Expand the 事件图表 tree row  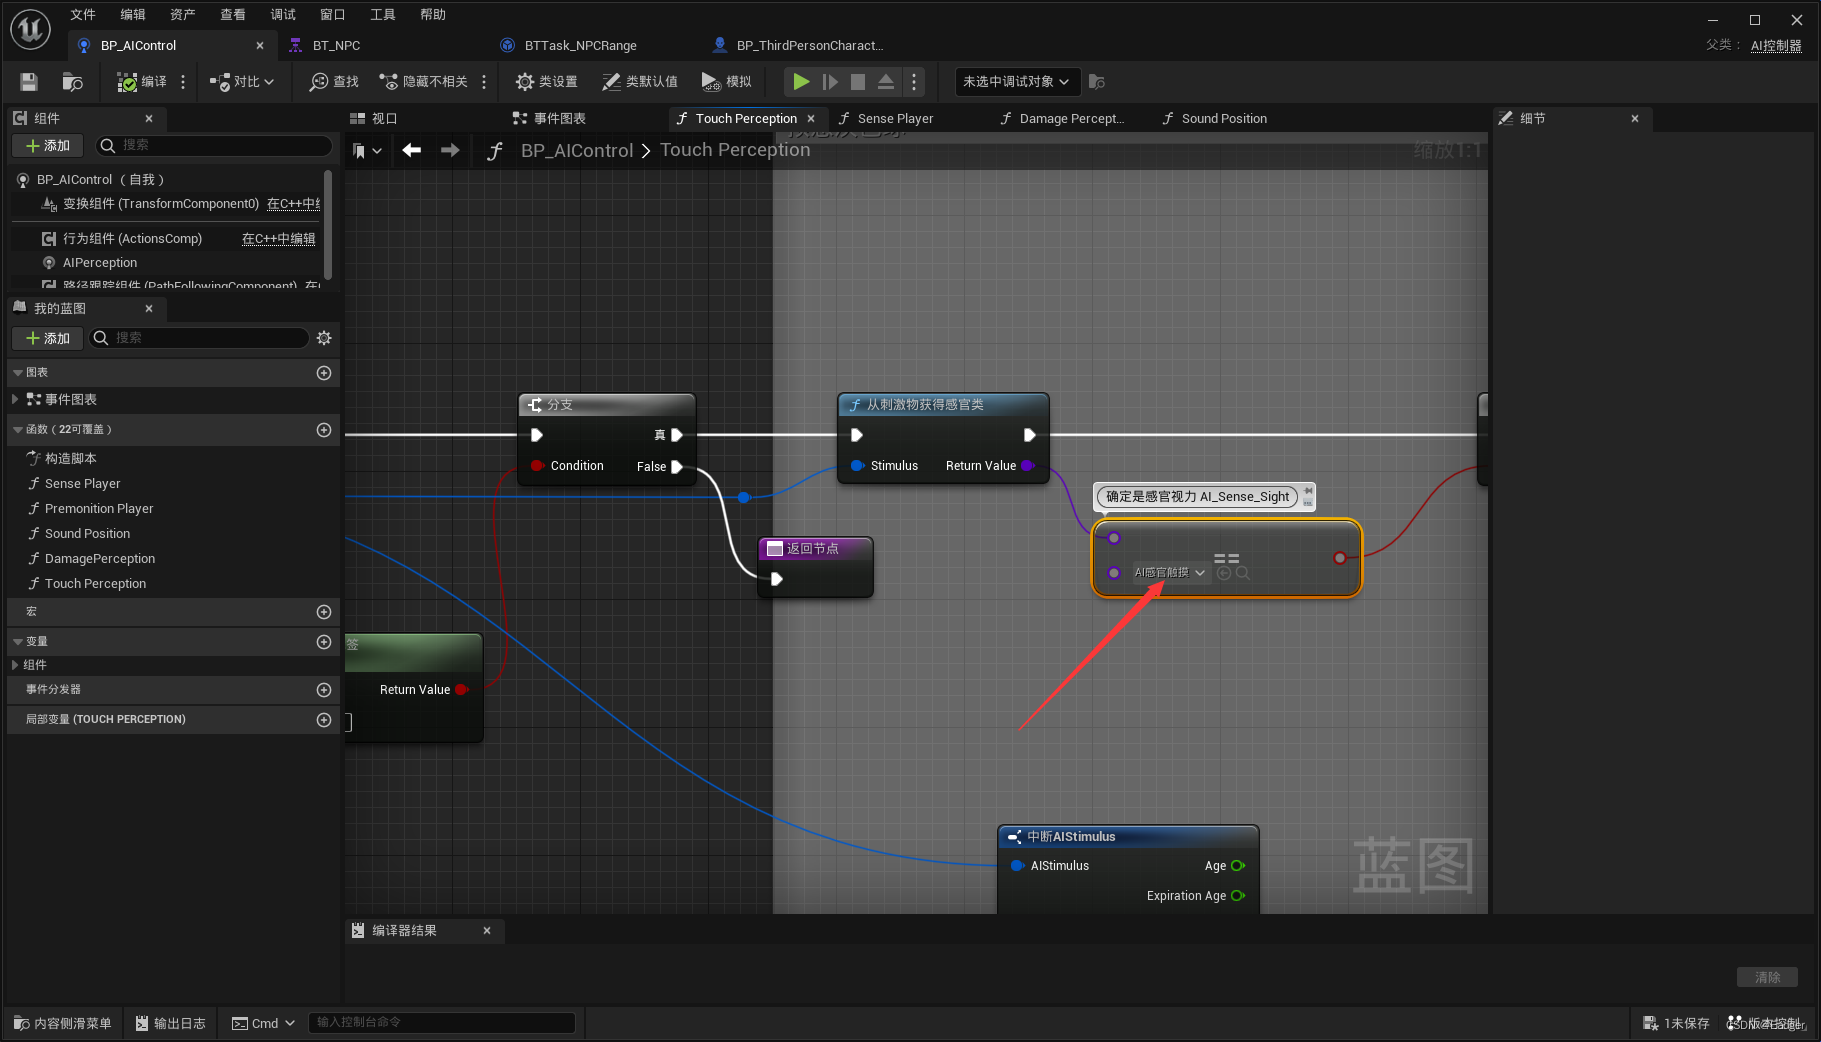pyautogui.click(x=15, y=399)
